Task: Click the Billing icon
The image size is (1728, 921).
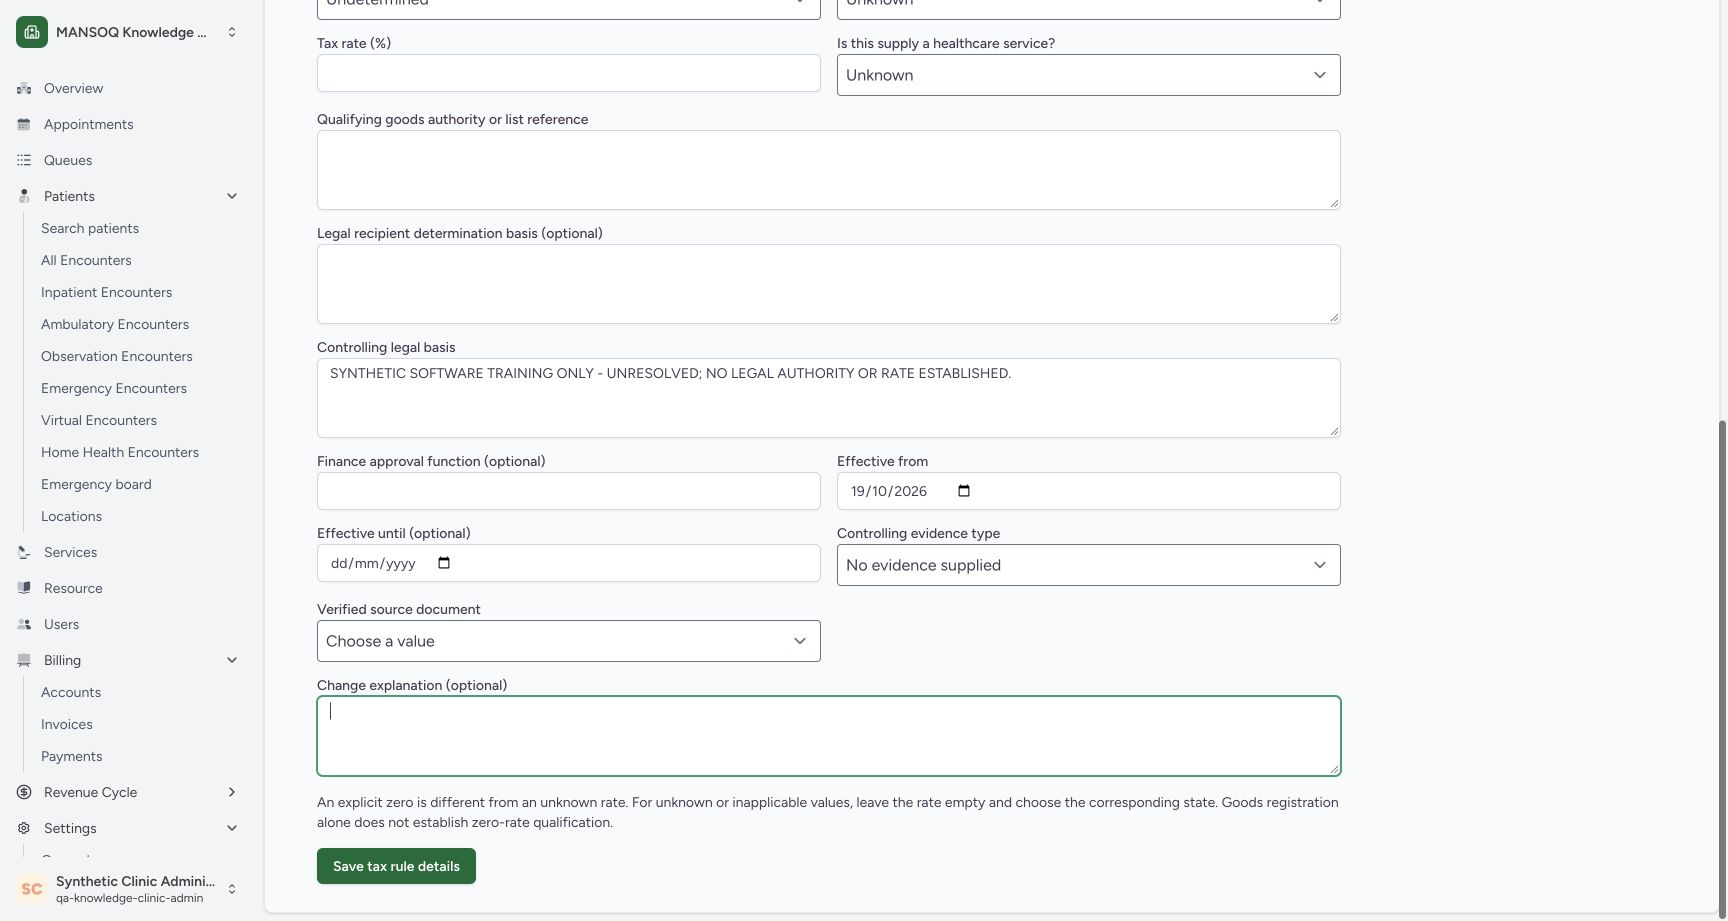Action: [x=24, y=660]
